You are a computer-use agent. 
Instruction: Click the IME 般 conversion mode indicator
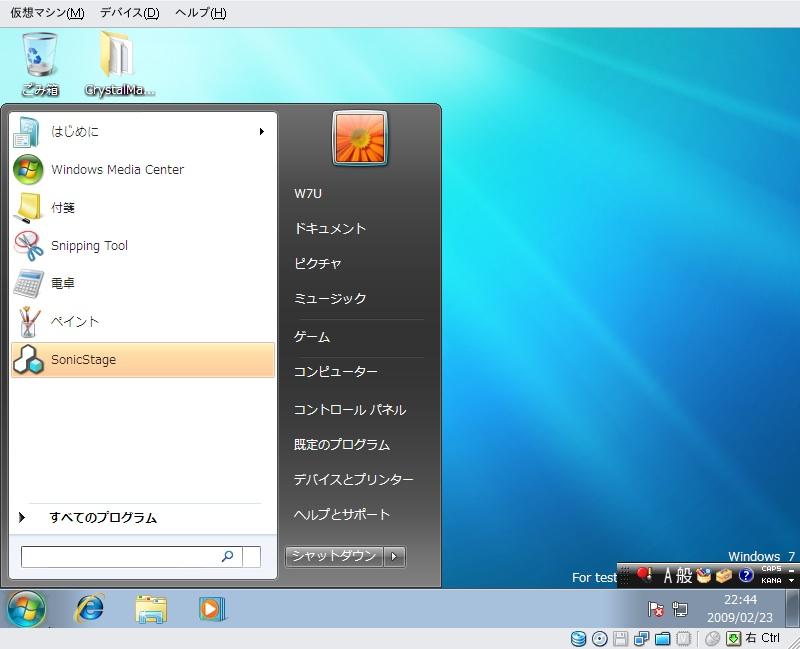click(x=684, y=576)
